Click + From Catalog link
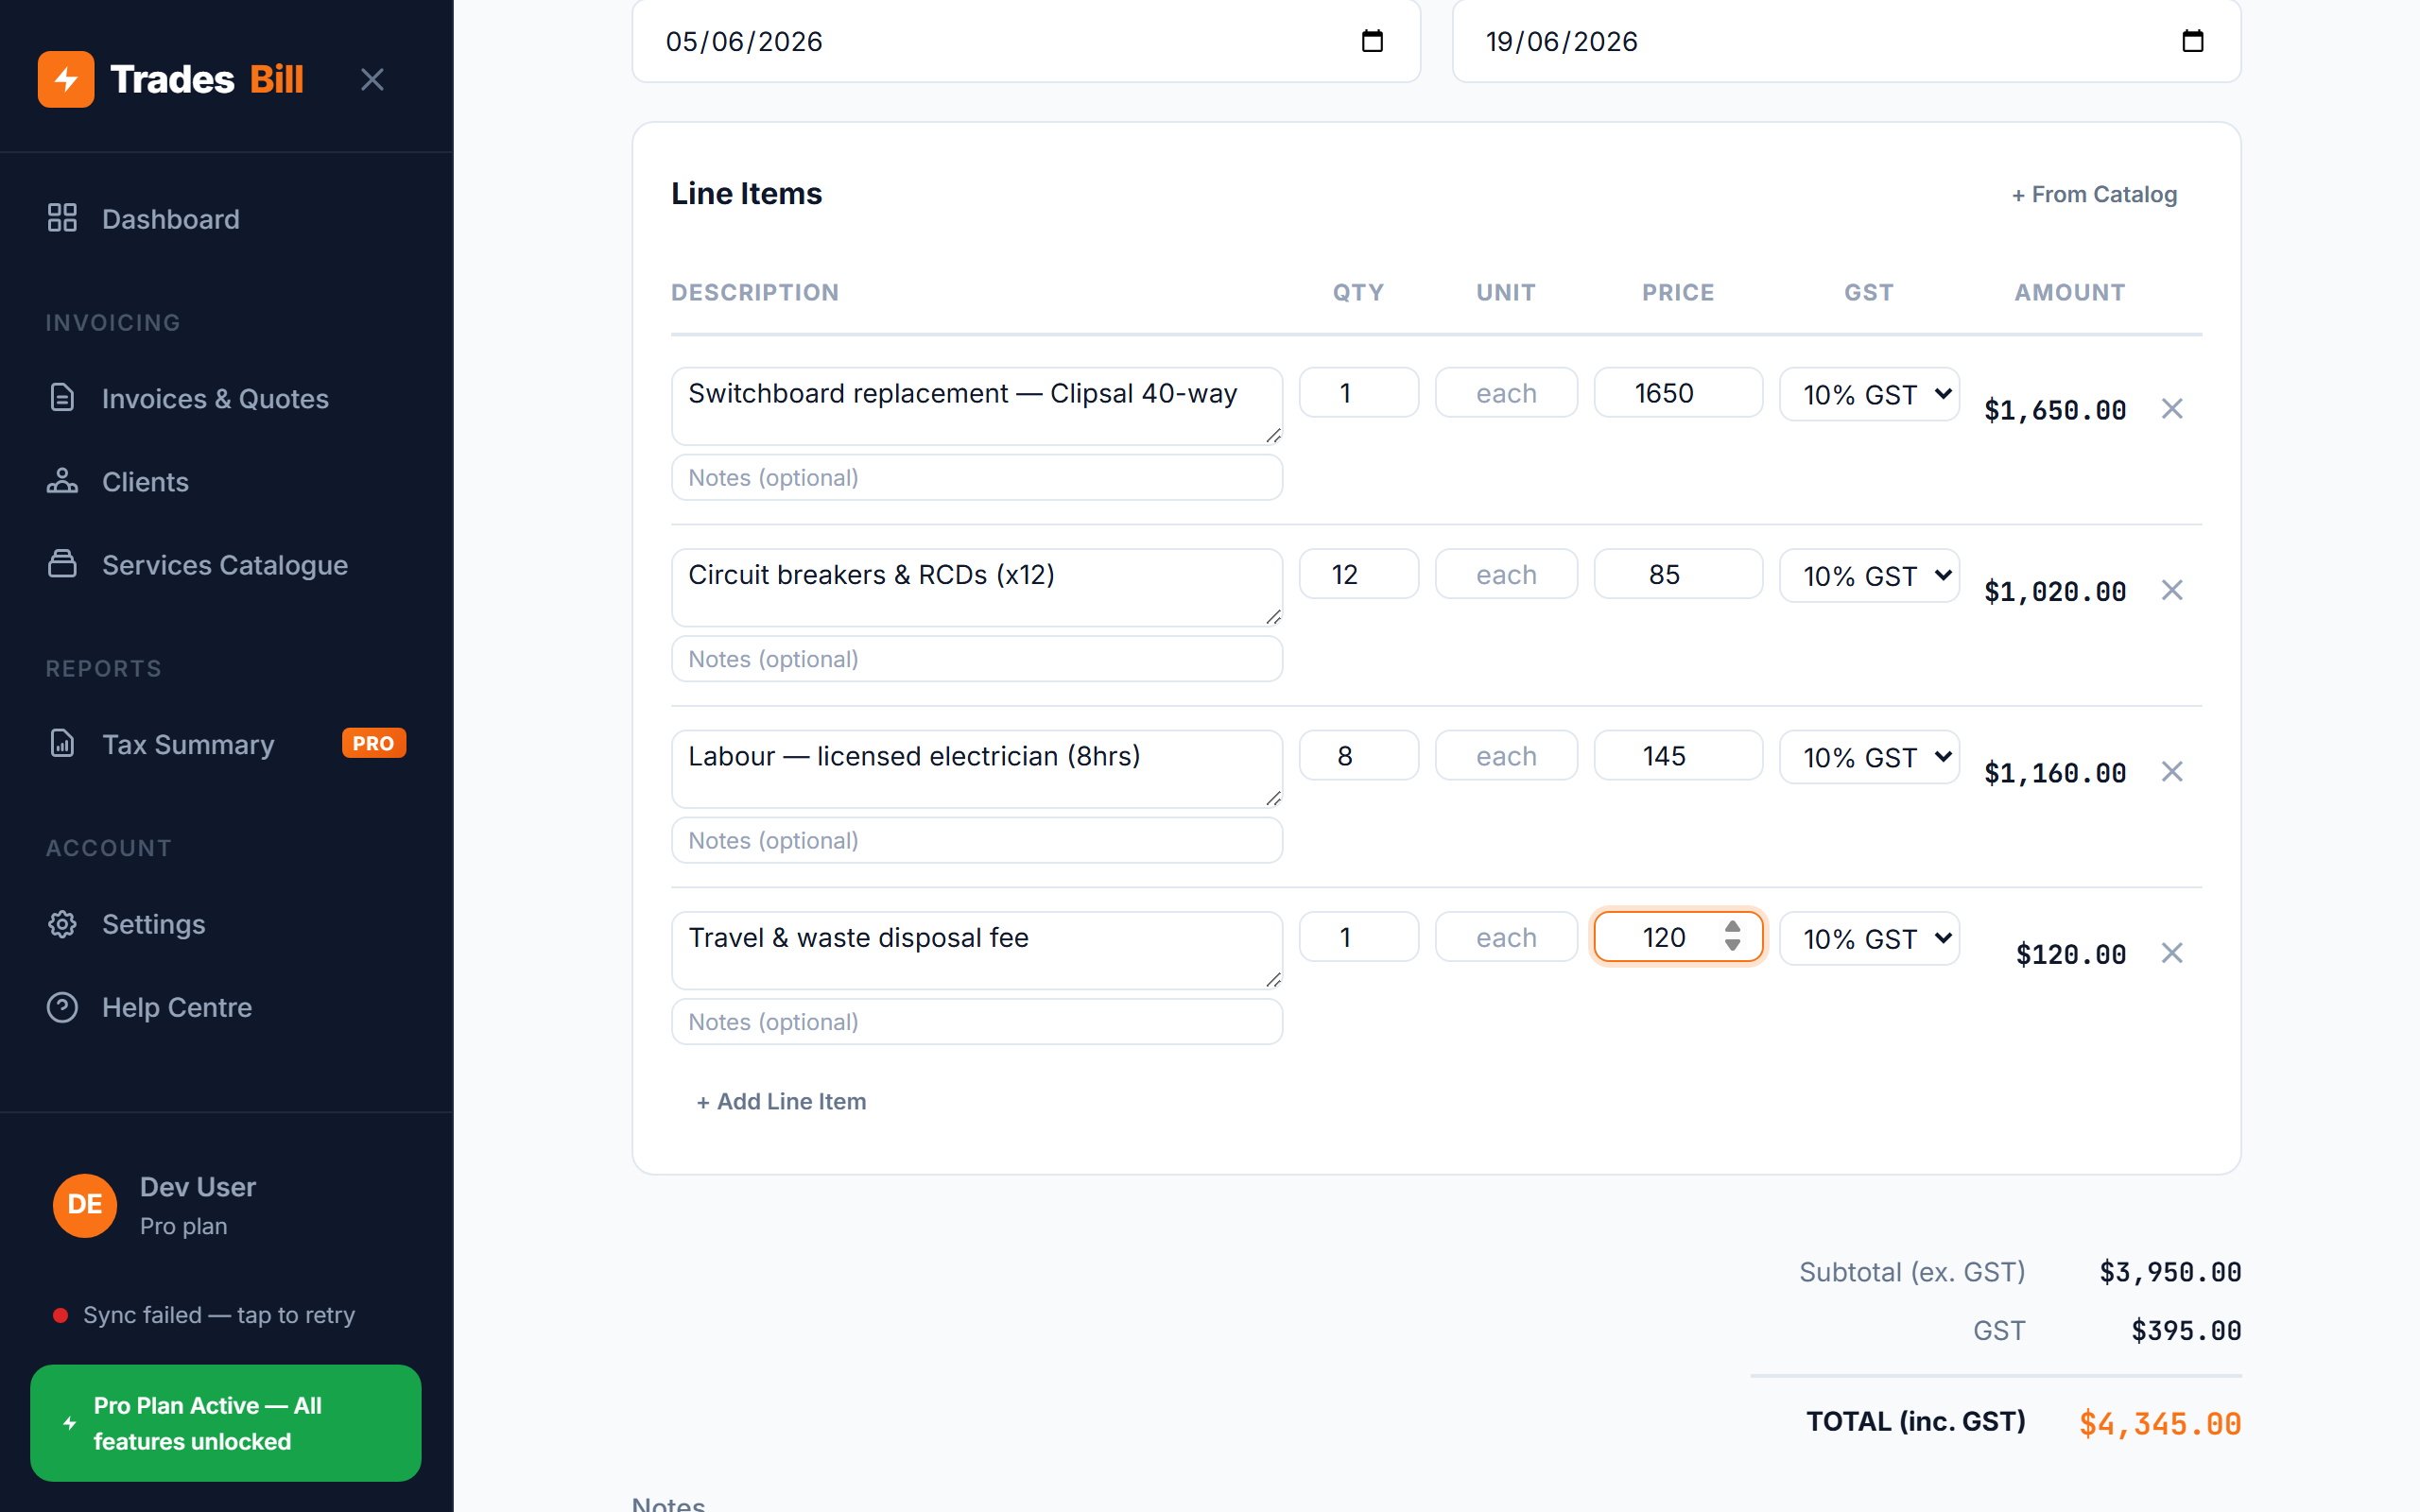2420x1512 pixels. point(2094,194)
